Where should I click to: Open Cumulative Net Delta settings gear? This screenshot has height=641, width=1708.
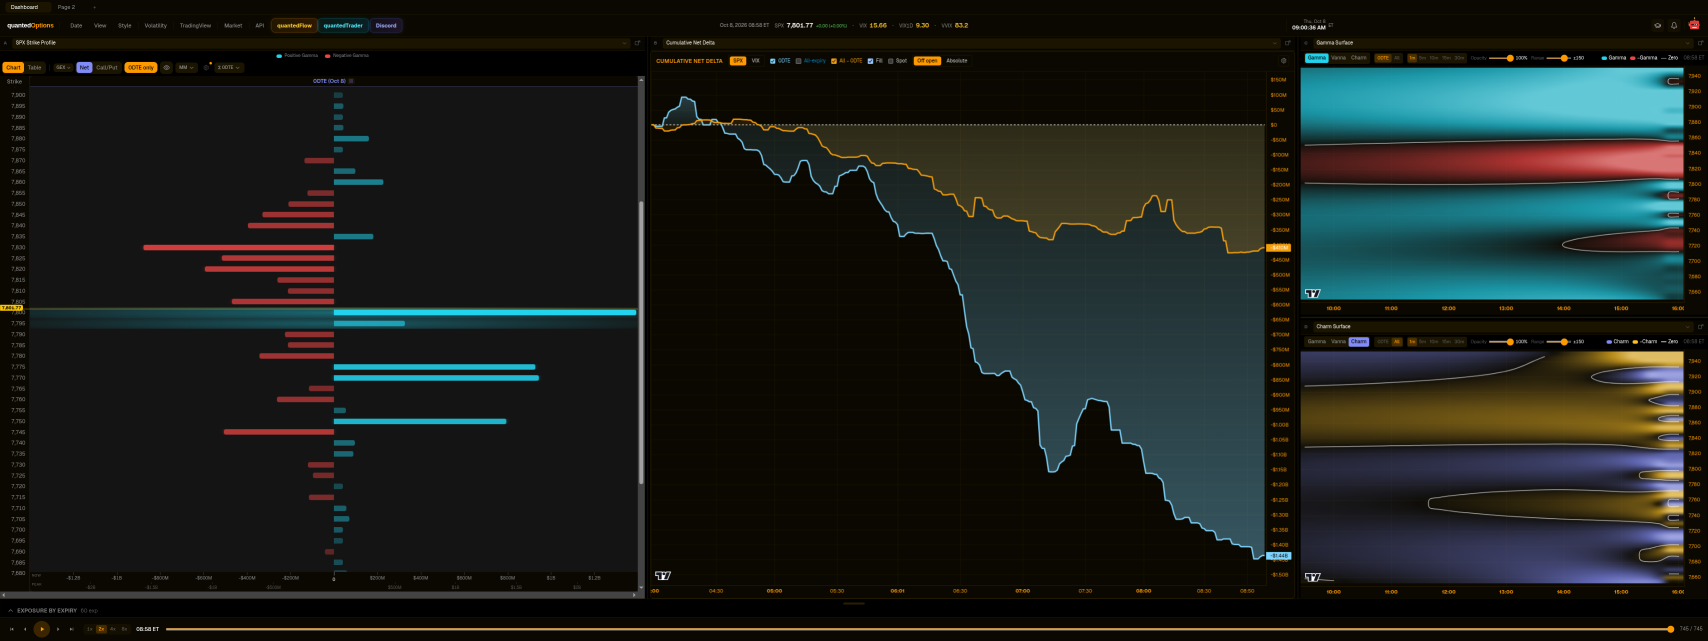1284,60
